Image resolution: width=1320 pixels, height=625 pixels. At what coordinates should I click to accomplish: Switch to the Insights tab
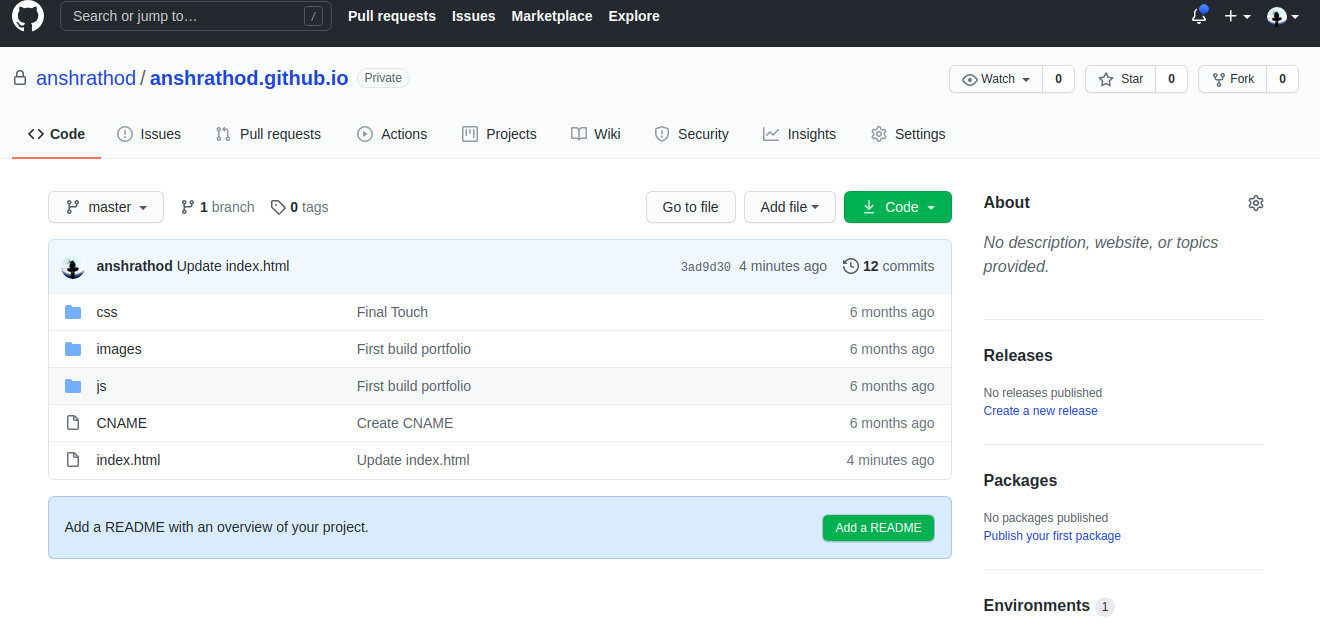pos(799,134)
